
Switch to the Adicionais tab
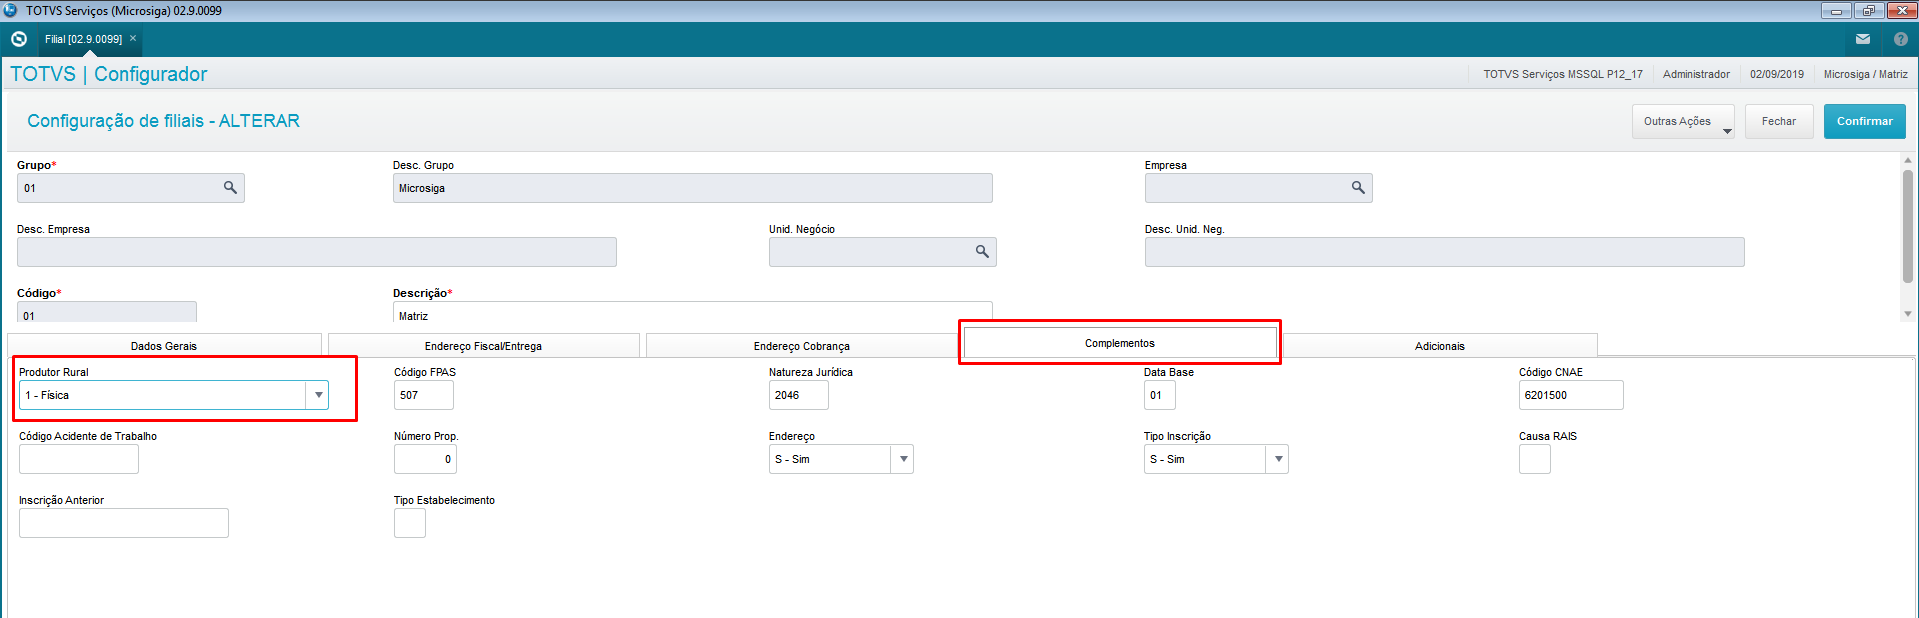click(1439, 346)
